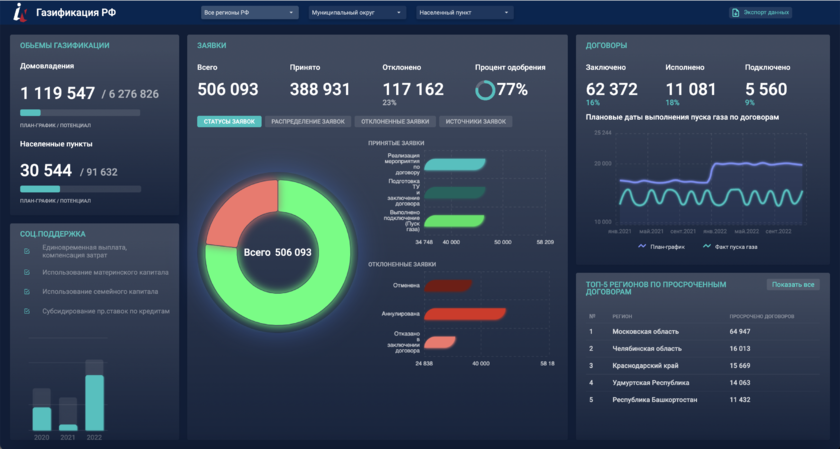Click the Газификация РФ logo icon
Viewport: 840px width, 449px height.
pyautogui.click(x=18, y=13)
